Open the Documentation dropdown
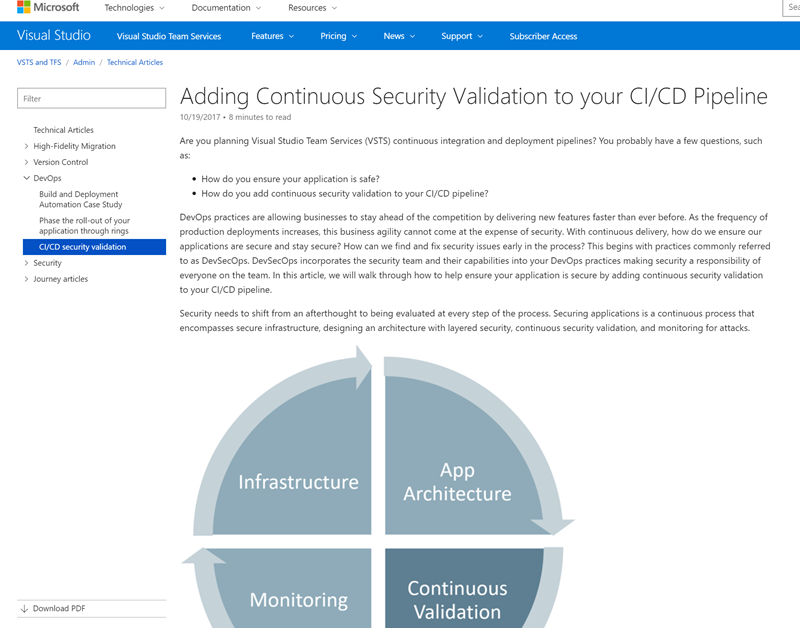 pos(222,10)
